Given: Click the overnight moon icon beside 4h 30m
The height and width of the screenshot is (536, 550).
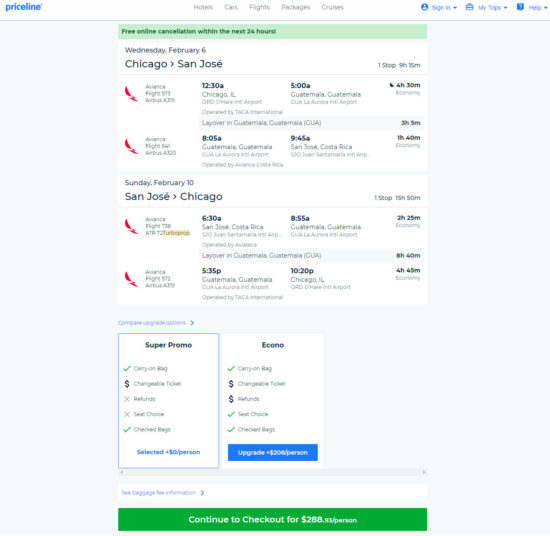Looking at the screenshot, I should click(x=391, y=85).
